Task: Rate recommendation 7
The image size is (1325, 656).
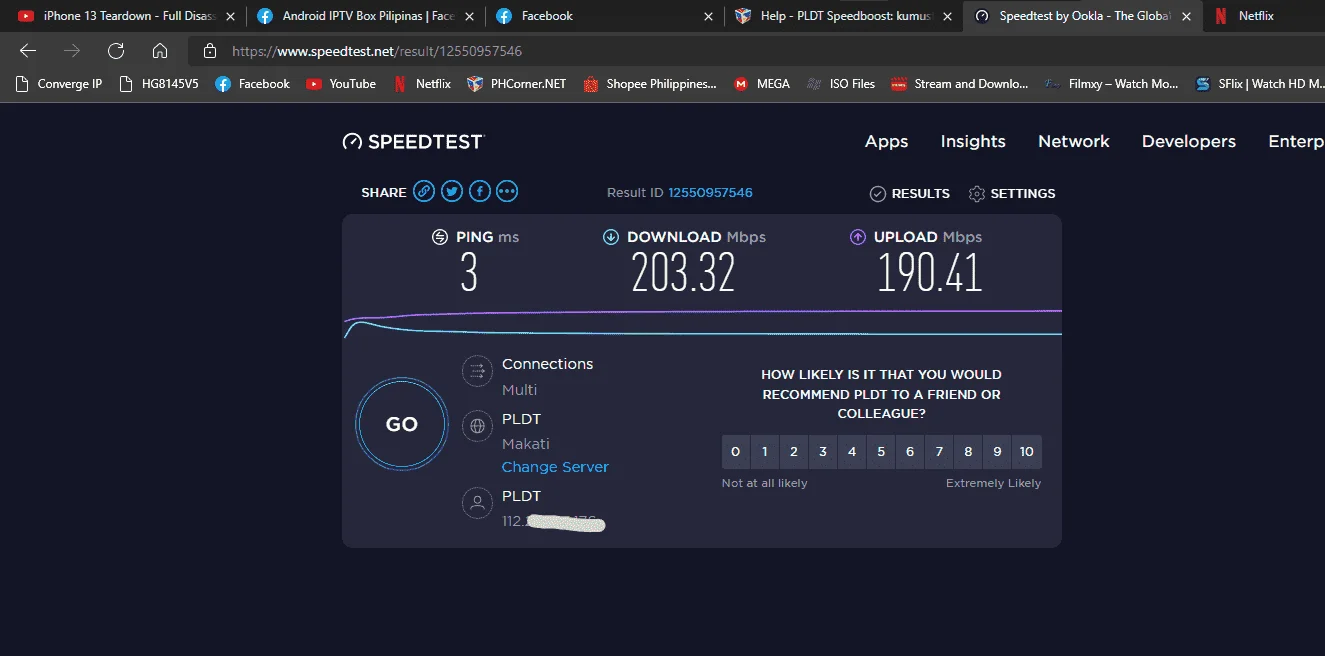Action: click(x=939, y=452)
